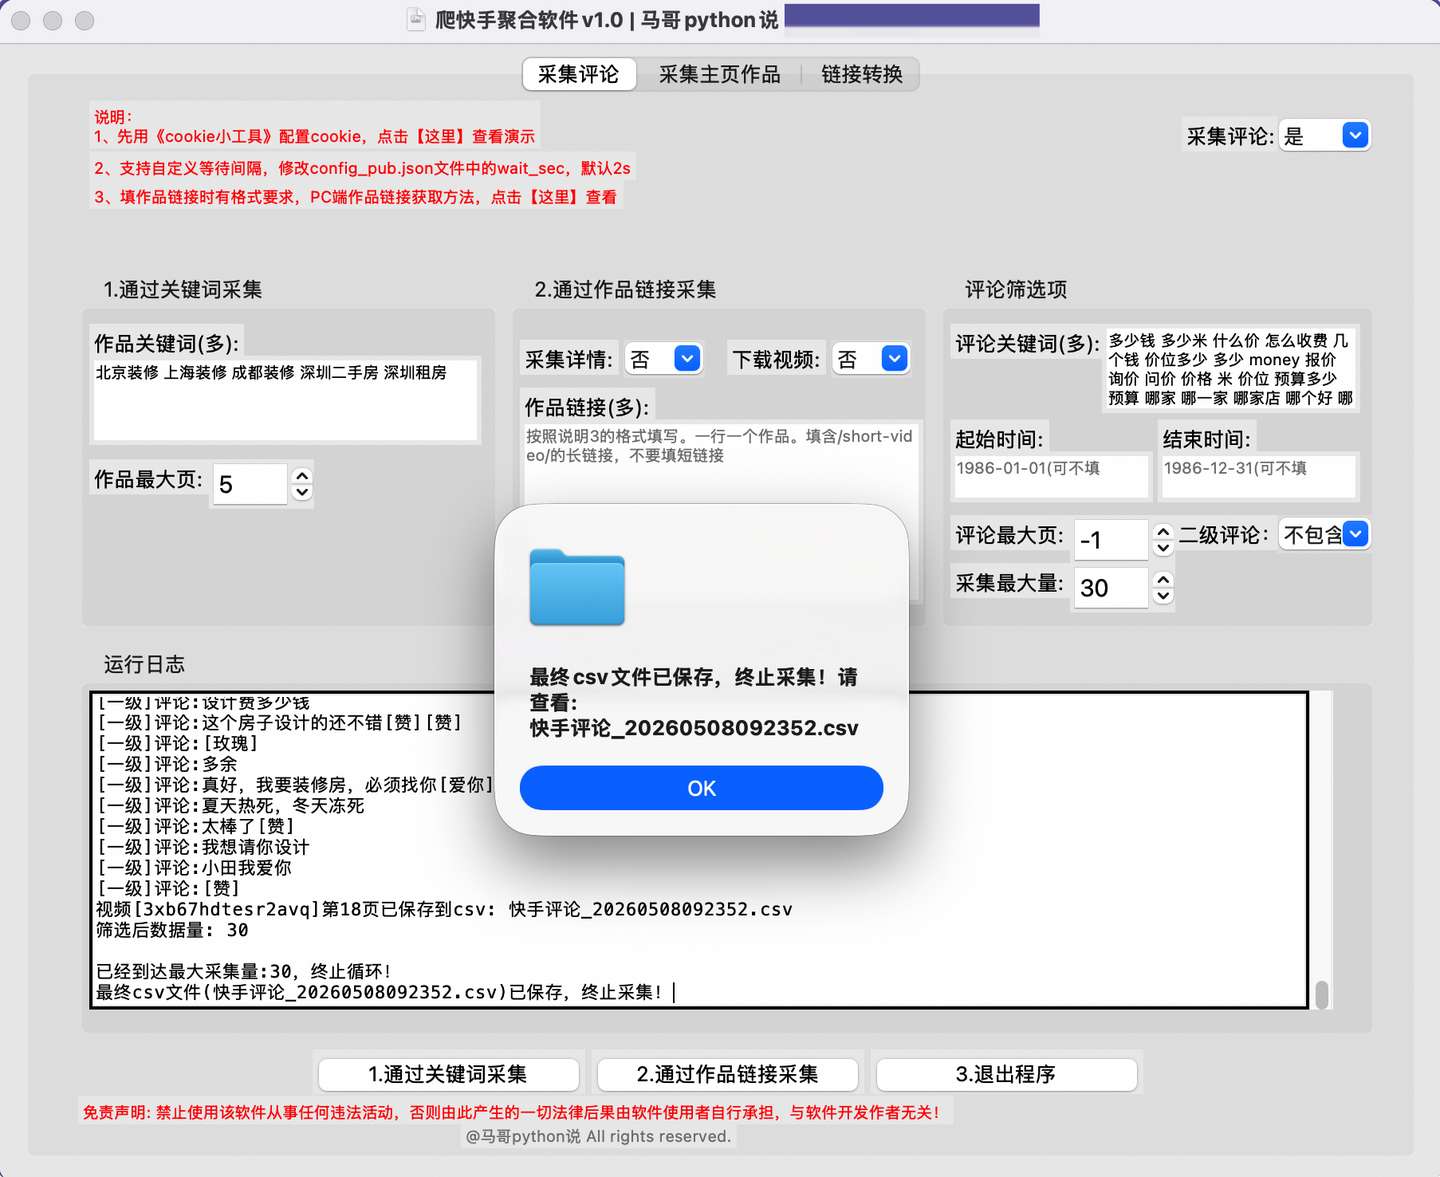This screenshot has width=1440, height=1177.
Task: Click log line 评论:小田我爱你
Action: 194,868
